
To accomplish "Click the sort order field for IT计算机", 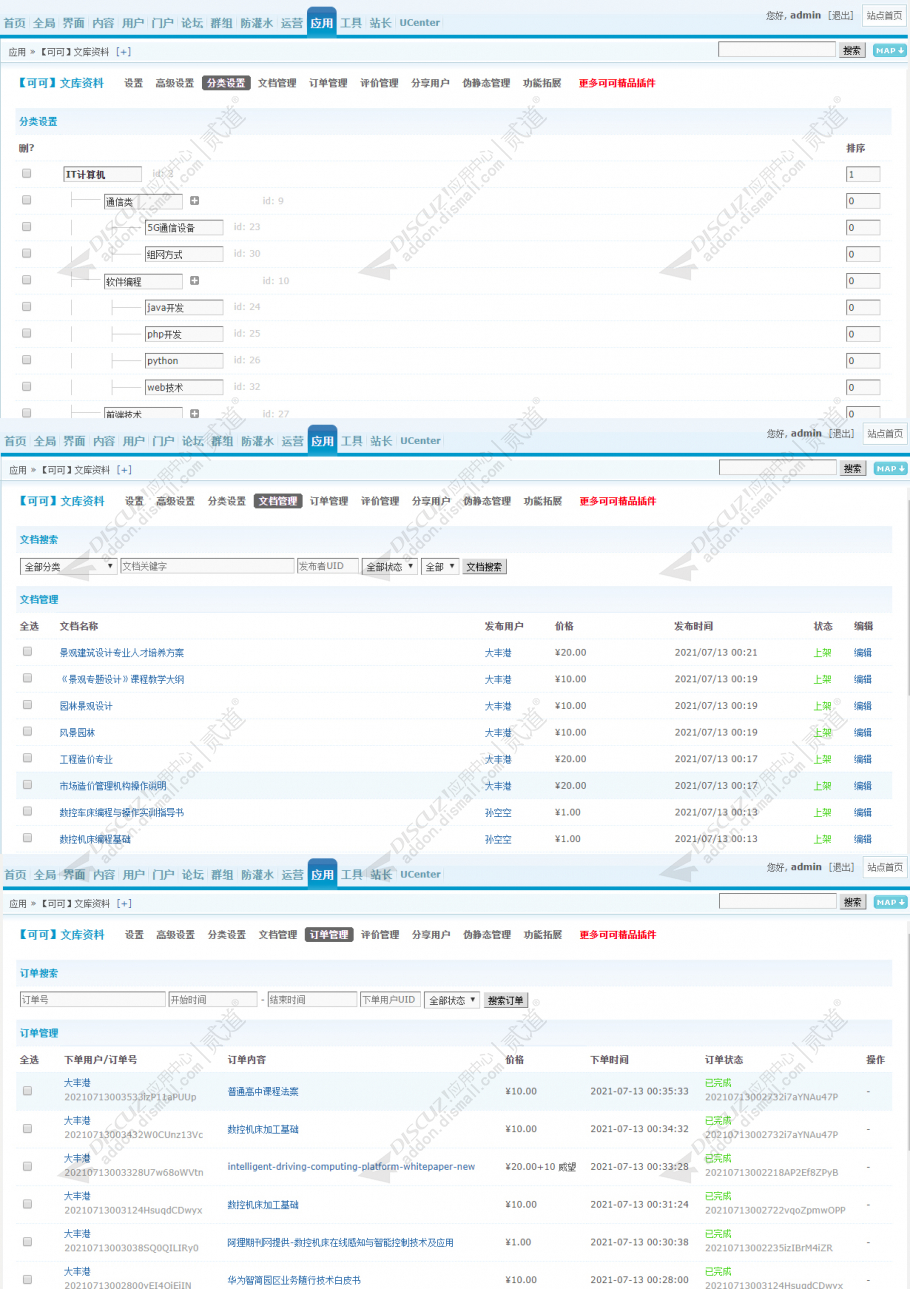I will click(x=862, y=174).
